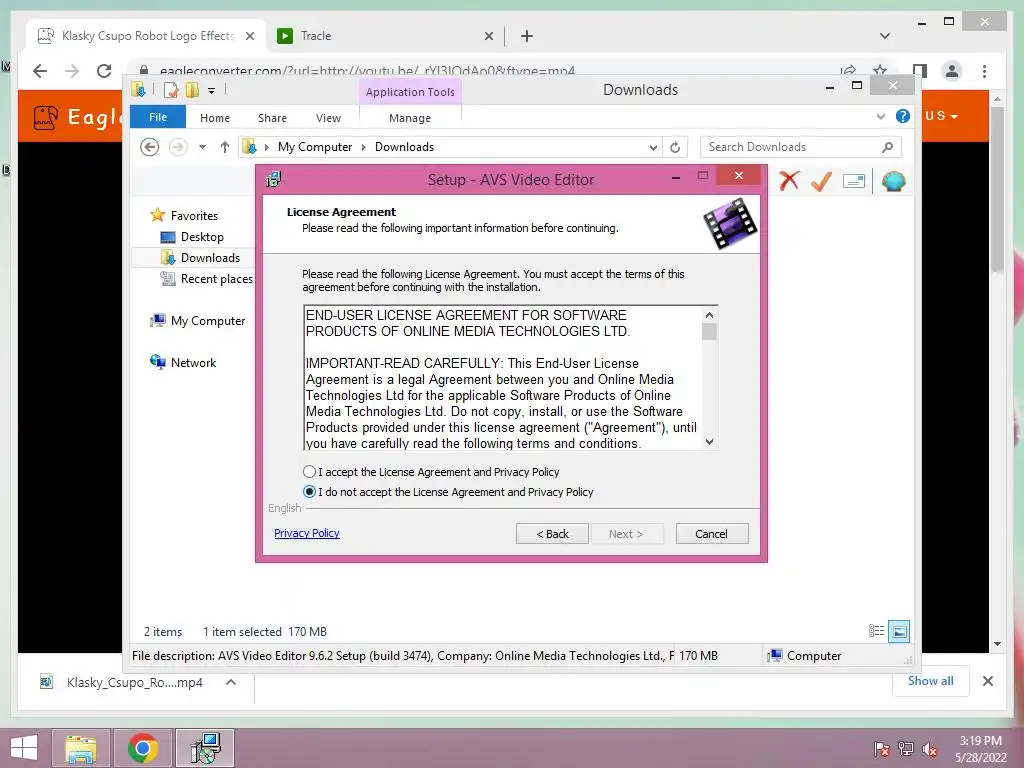Click the Explorer back navigation arrow
1024x768 pixels.
coord(150,147)
